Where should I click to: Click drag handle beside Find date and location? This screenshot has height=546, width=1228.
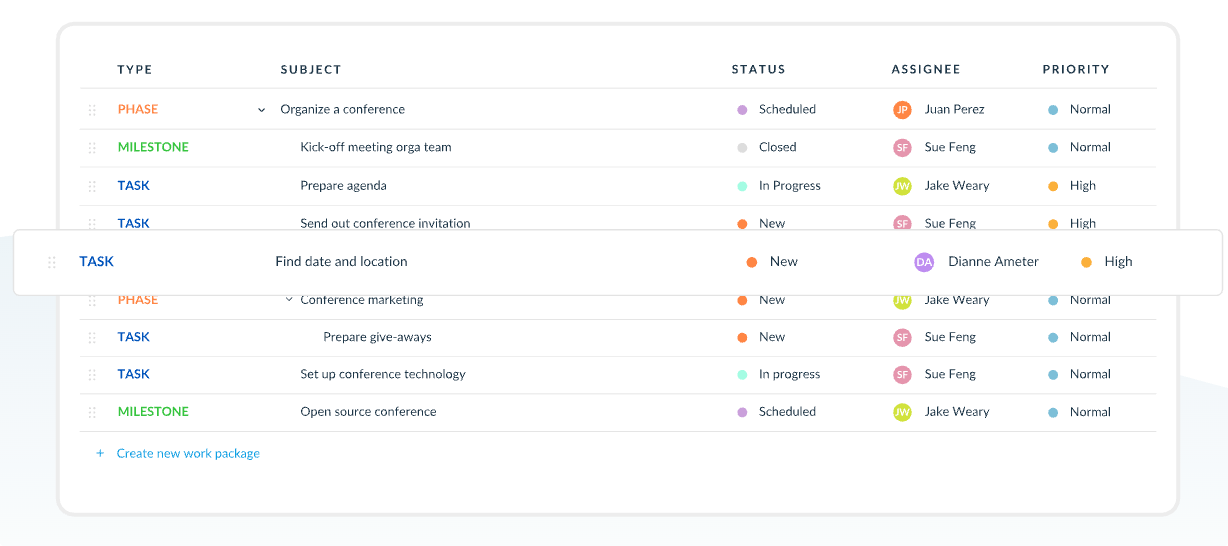[x=52, y=262]
